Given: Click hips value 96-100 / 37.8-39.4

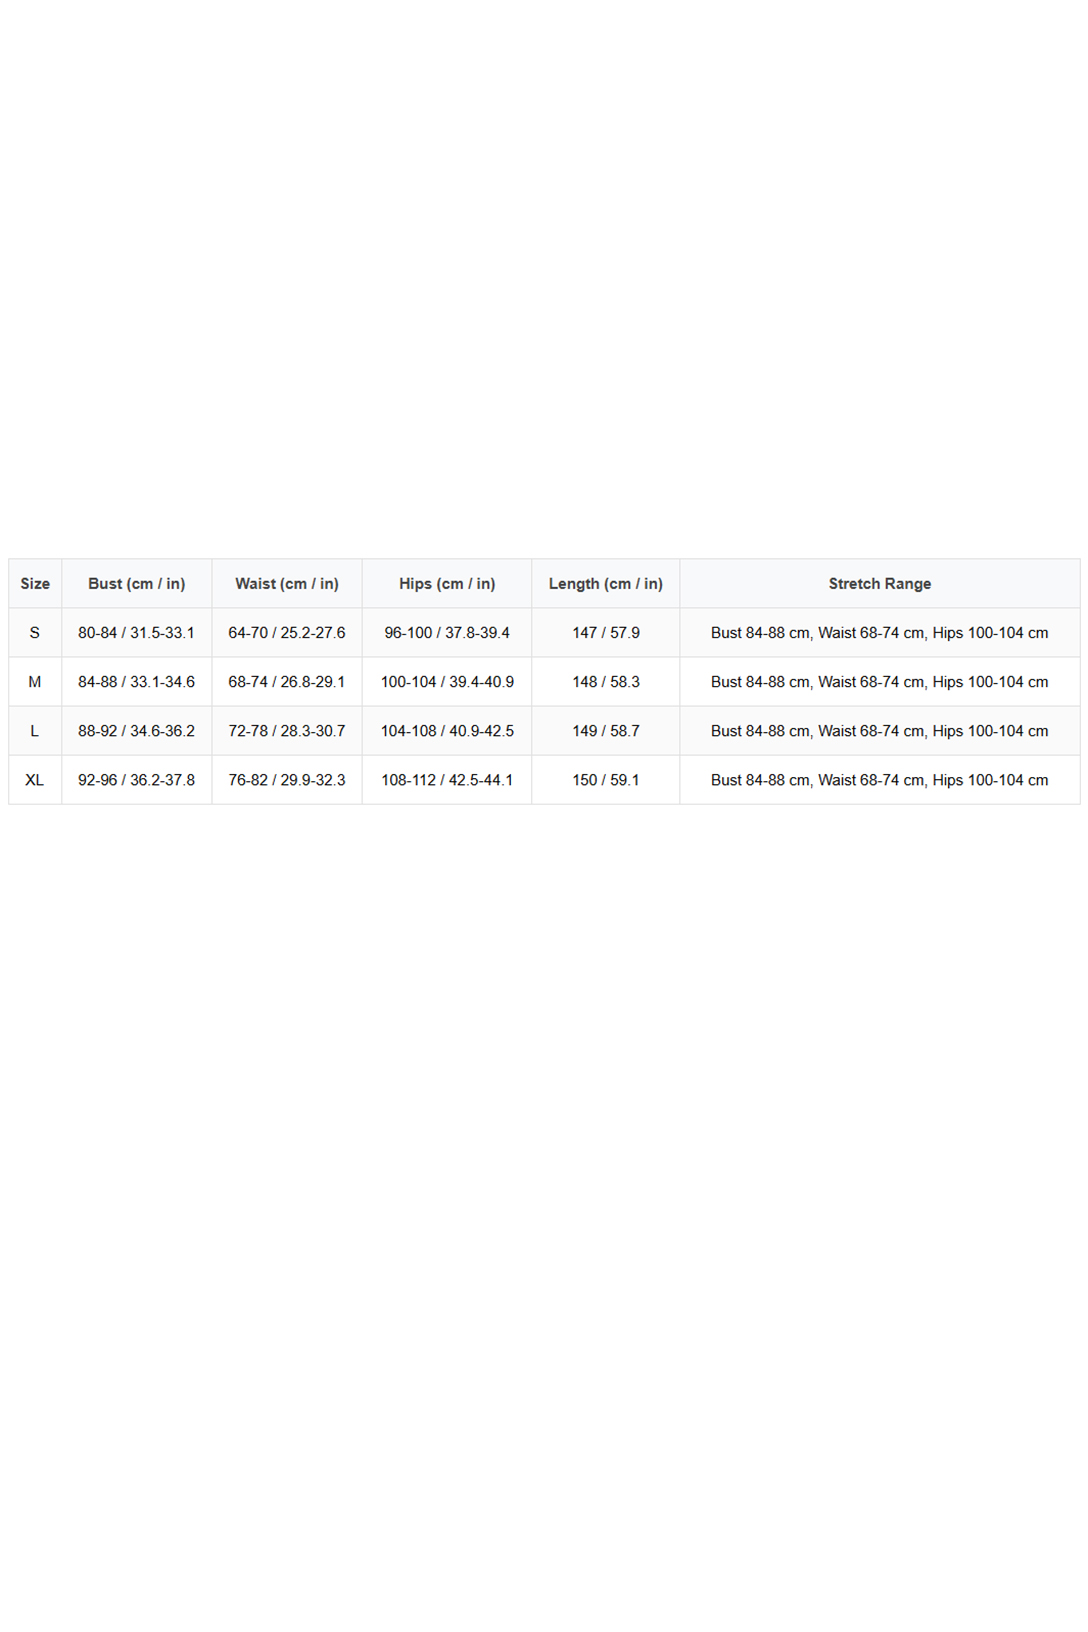Looking at the screenshot, I should (x=447, y=633).
